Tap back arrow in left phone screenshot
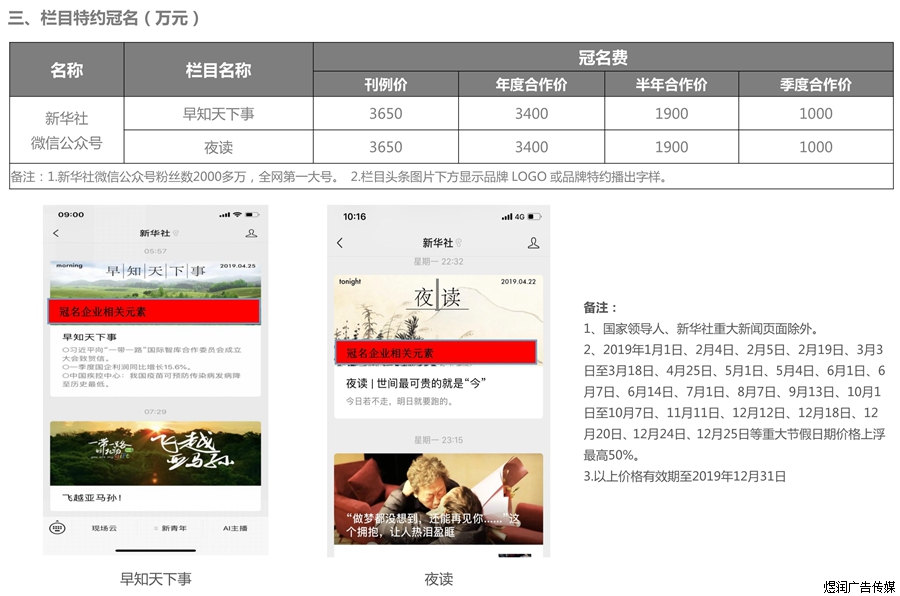Image resolution: width=900 pixels, height=596 pixels. coord(56,233)
